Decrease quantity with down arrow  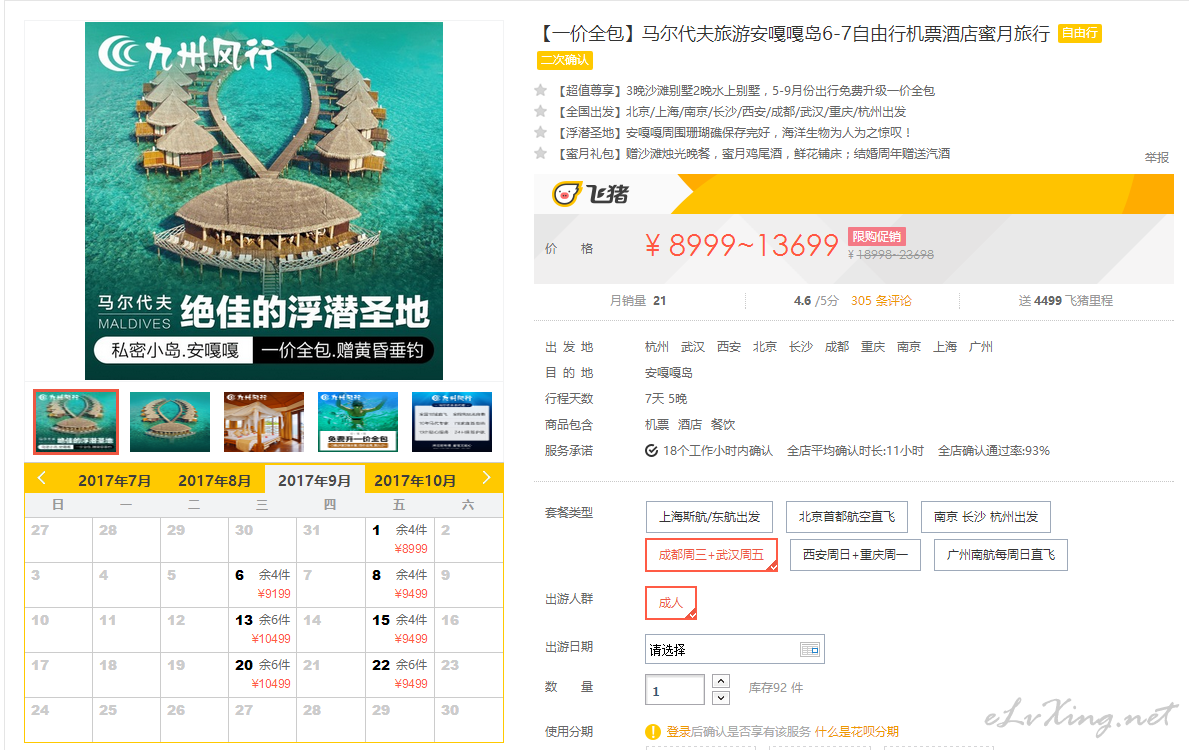[720, 697]
